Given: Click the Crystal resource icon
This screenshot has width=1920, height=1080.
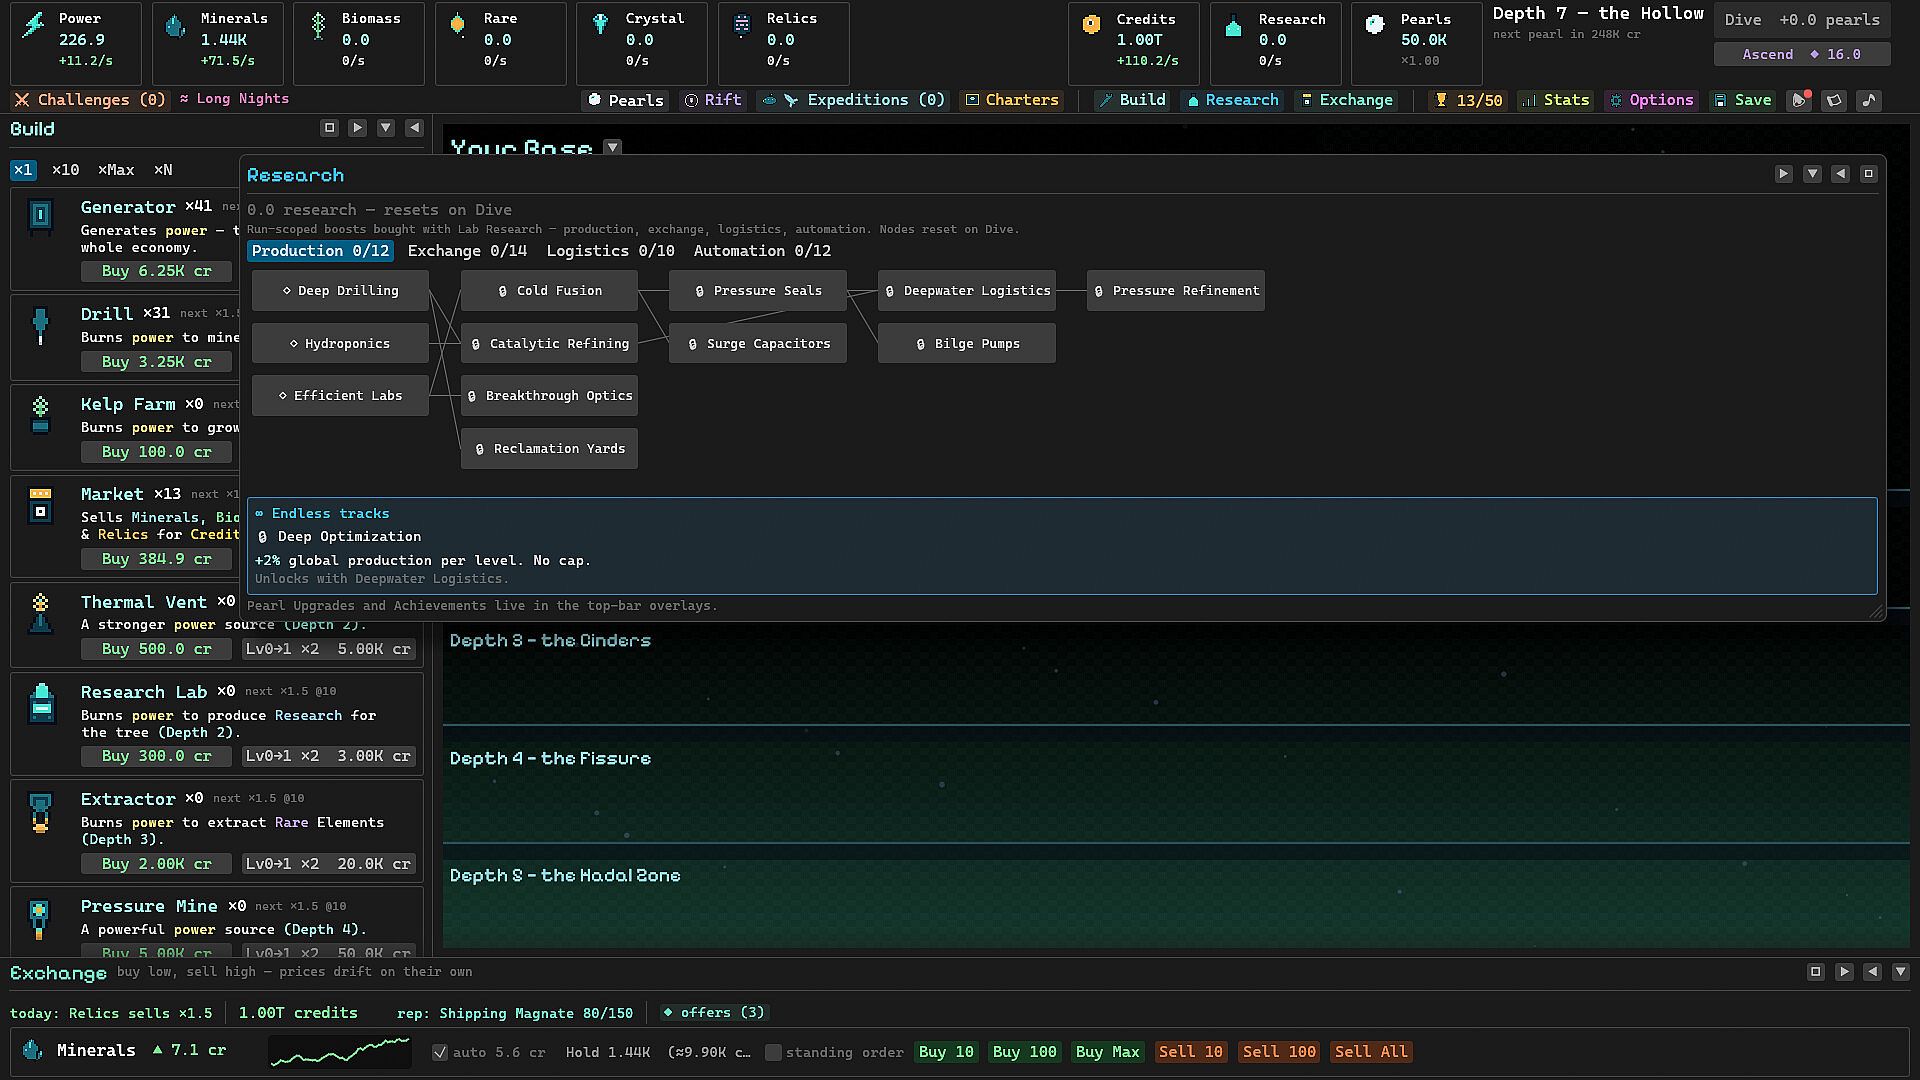Looking at the screenshot, I should tap(600, 24).
